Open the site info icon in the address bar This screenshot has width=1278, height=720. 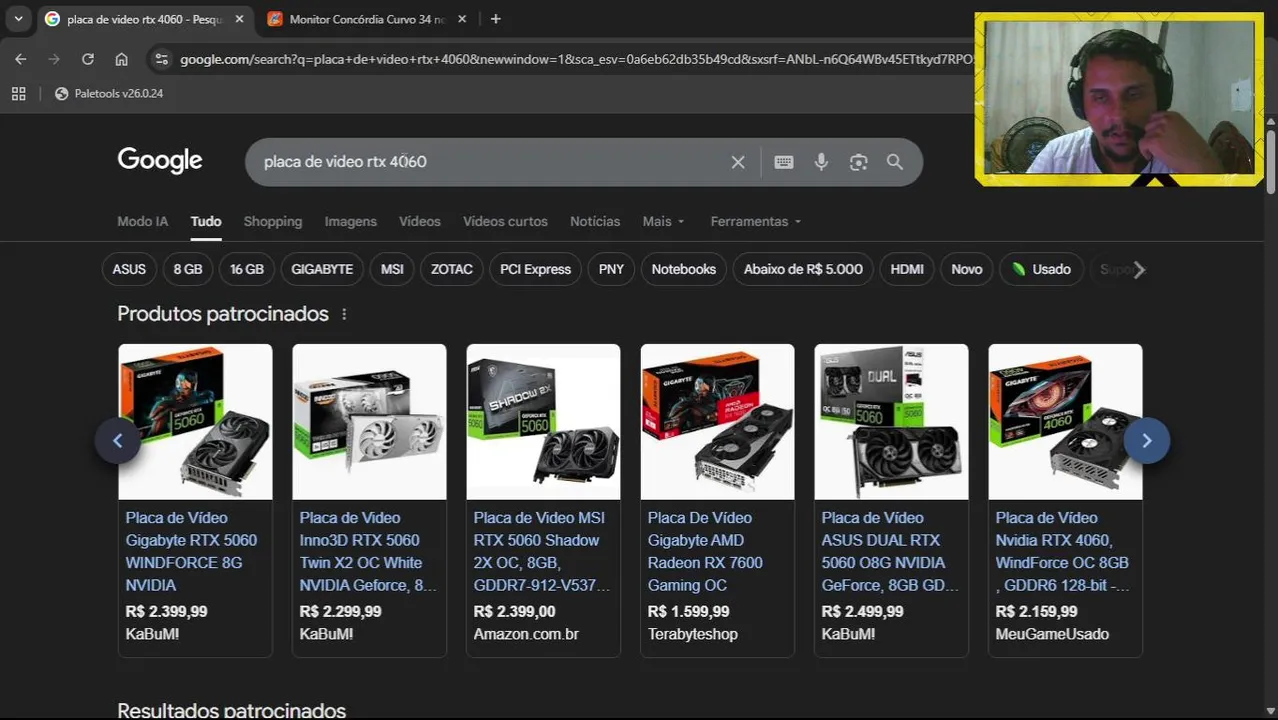point(161,59)
